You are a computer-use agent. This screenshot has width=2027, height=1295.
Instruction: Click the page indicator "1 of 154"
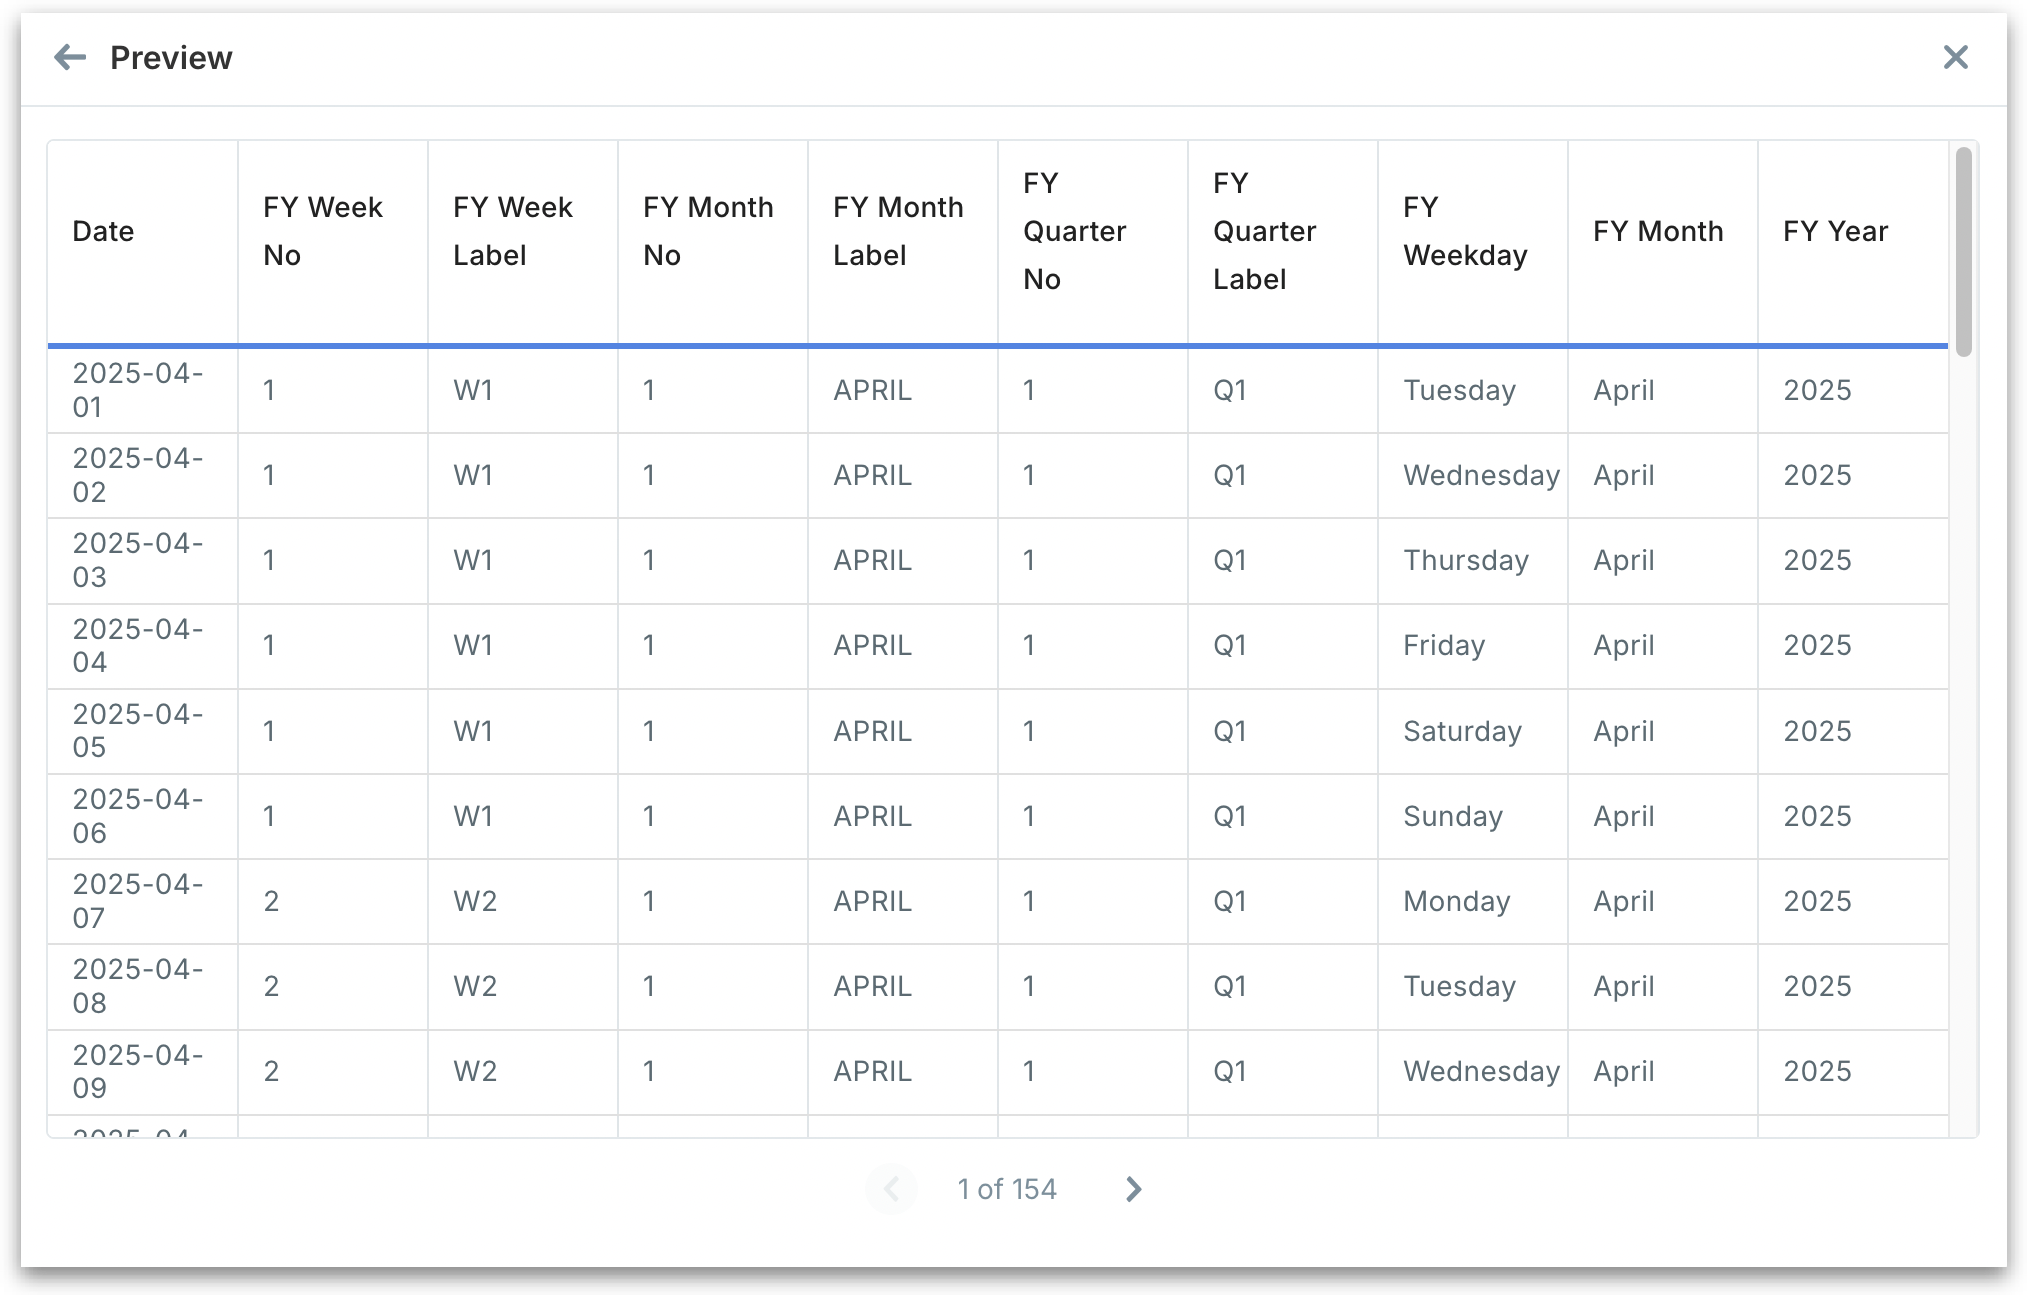pos(1007,1189)
